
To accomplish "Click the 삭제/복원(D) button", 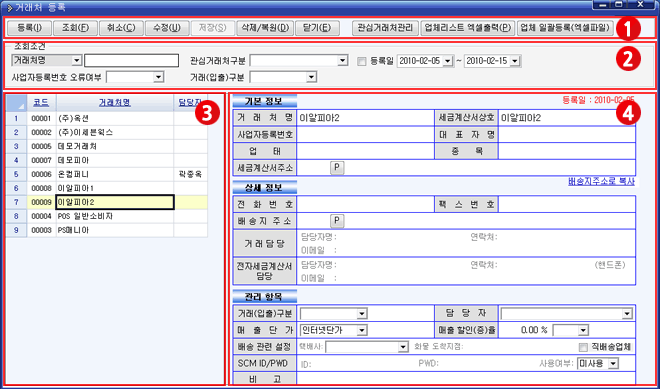I will coord(265,28).
